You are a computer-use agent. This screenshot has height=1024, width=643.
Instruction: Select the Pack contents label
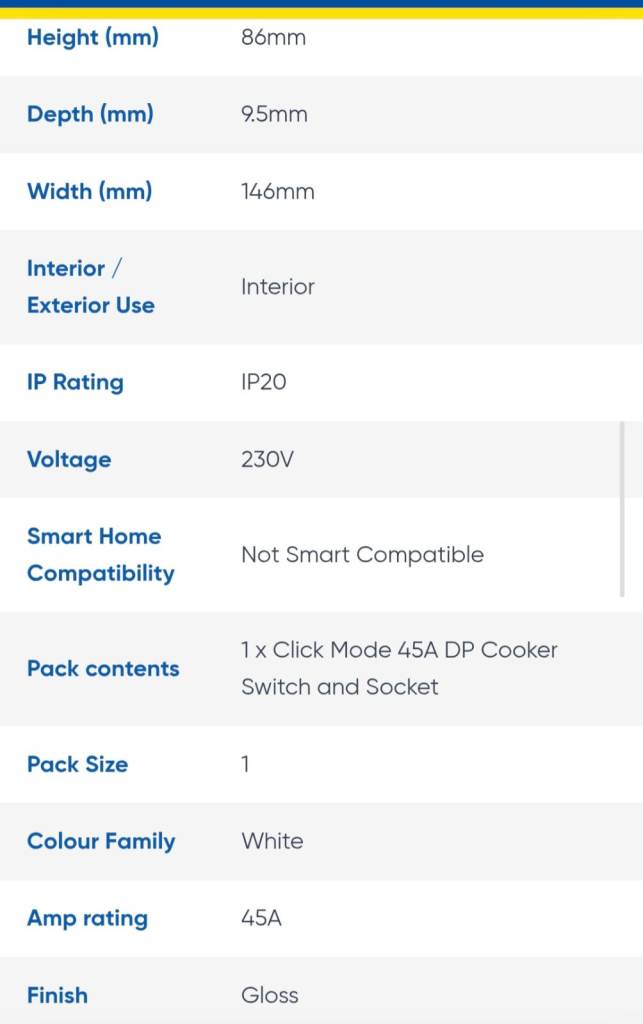click(x=103, y=669)
